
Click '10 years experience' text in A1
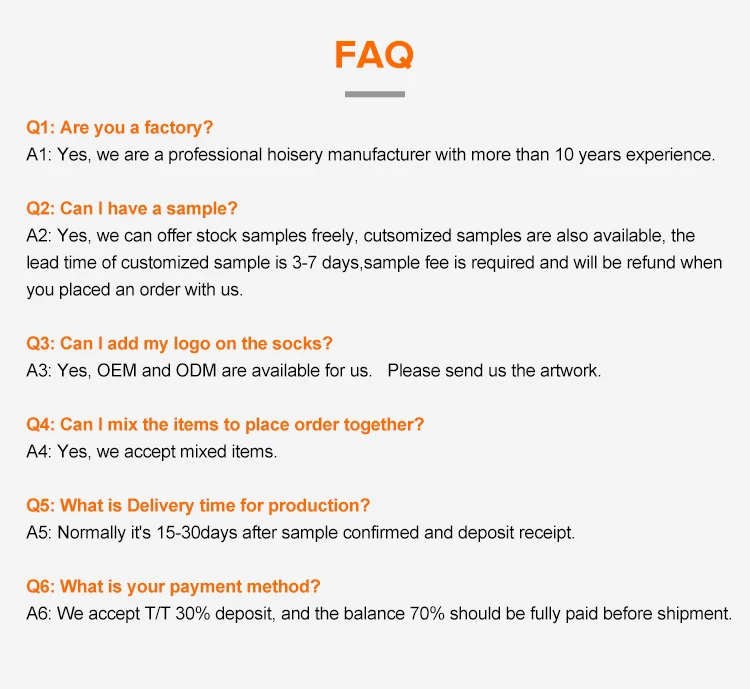635,155
